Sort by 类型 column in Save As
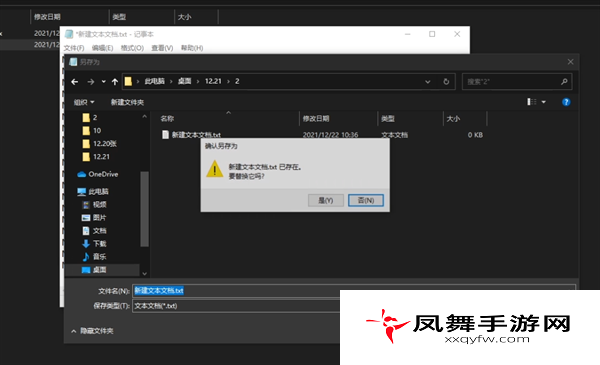 point(388,119)
